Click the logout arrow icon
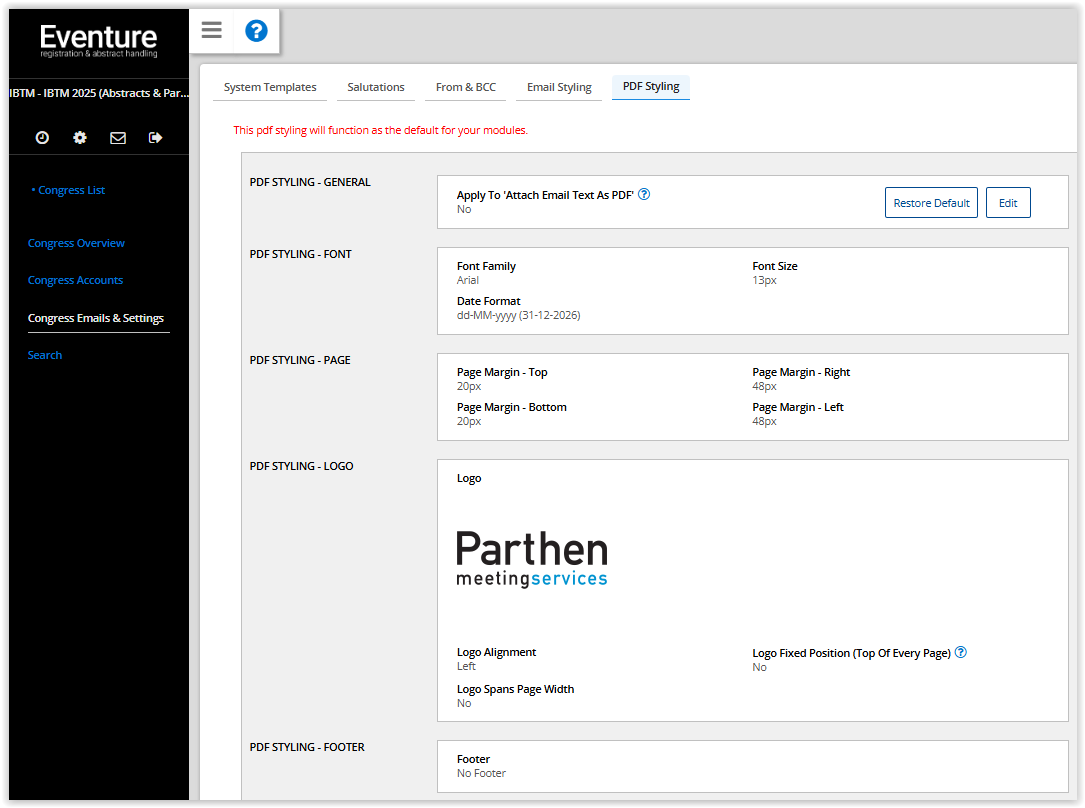Screen dimensions: 1085x808 (155, 138)
